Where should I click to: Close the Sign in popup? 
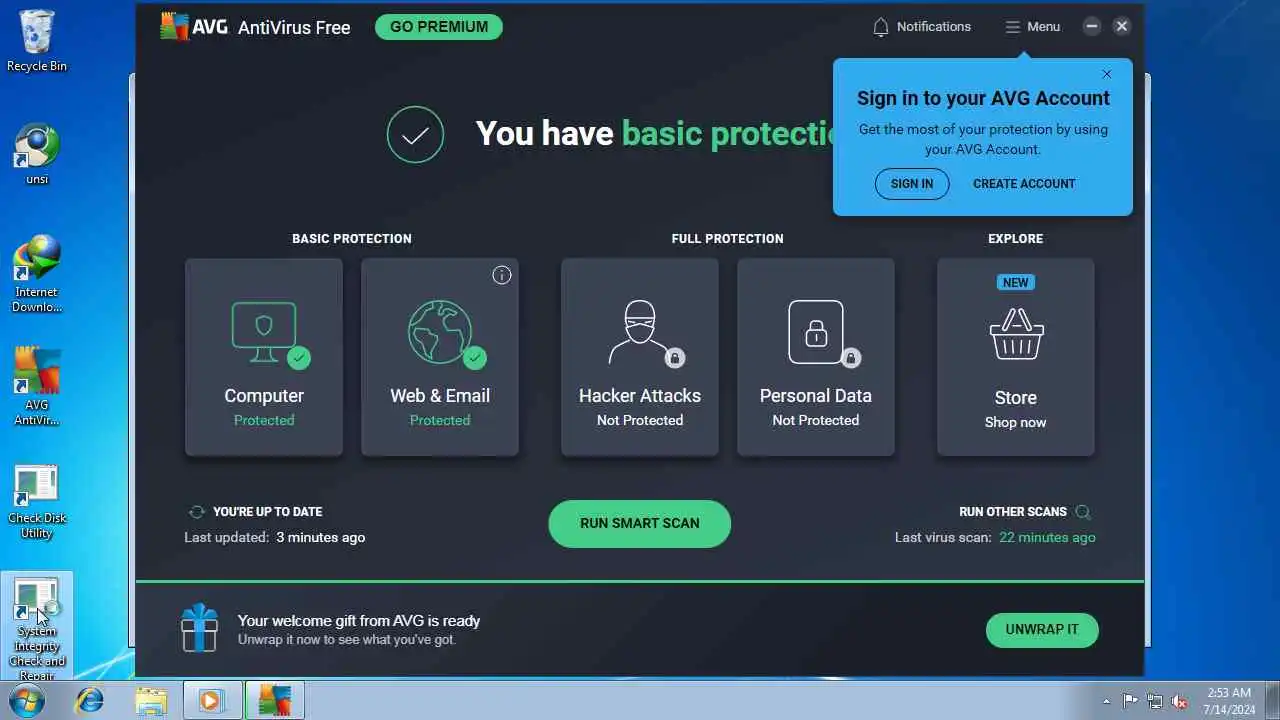point(1106,74)
